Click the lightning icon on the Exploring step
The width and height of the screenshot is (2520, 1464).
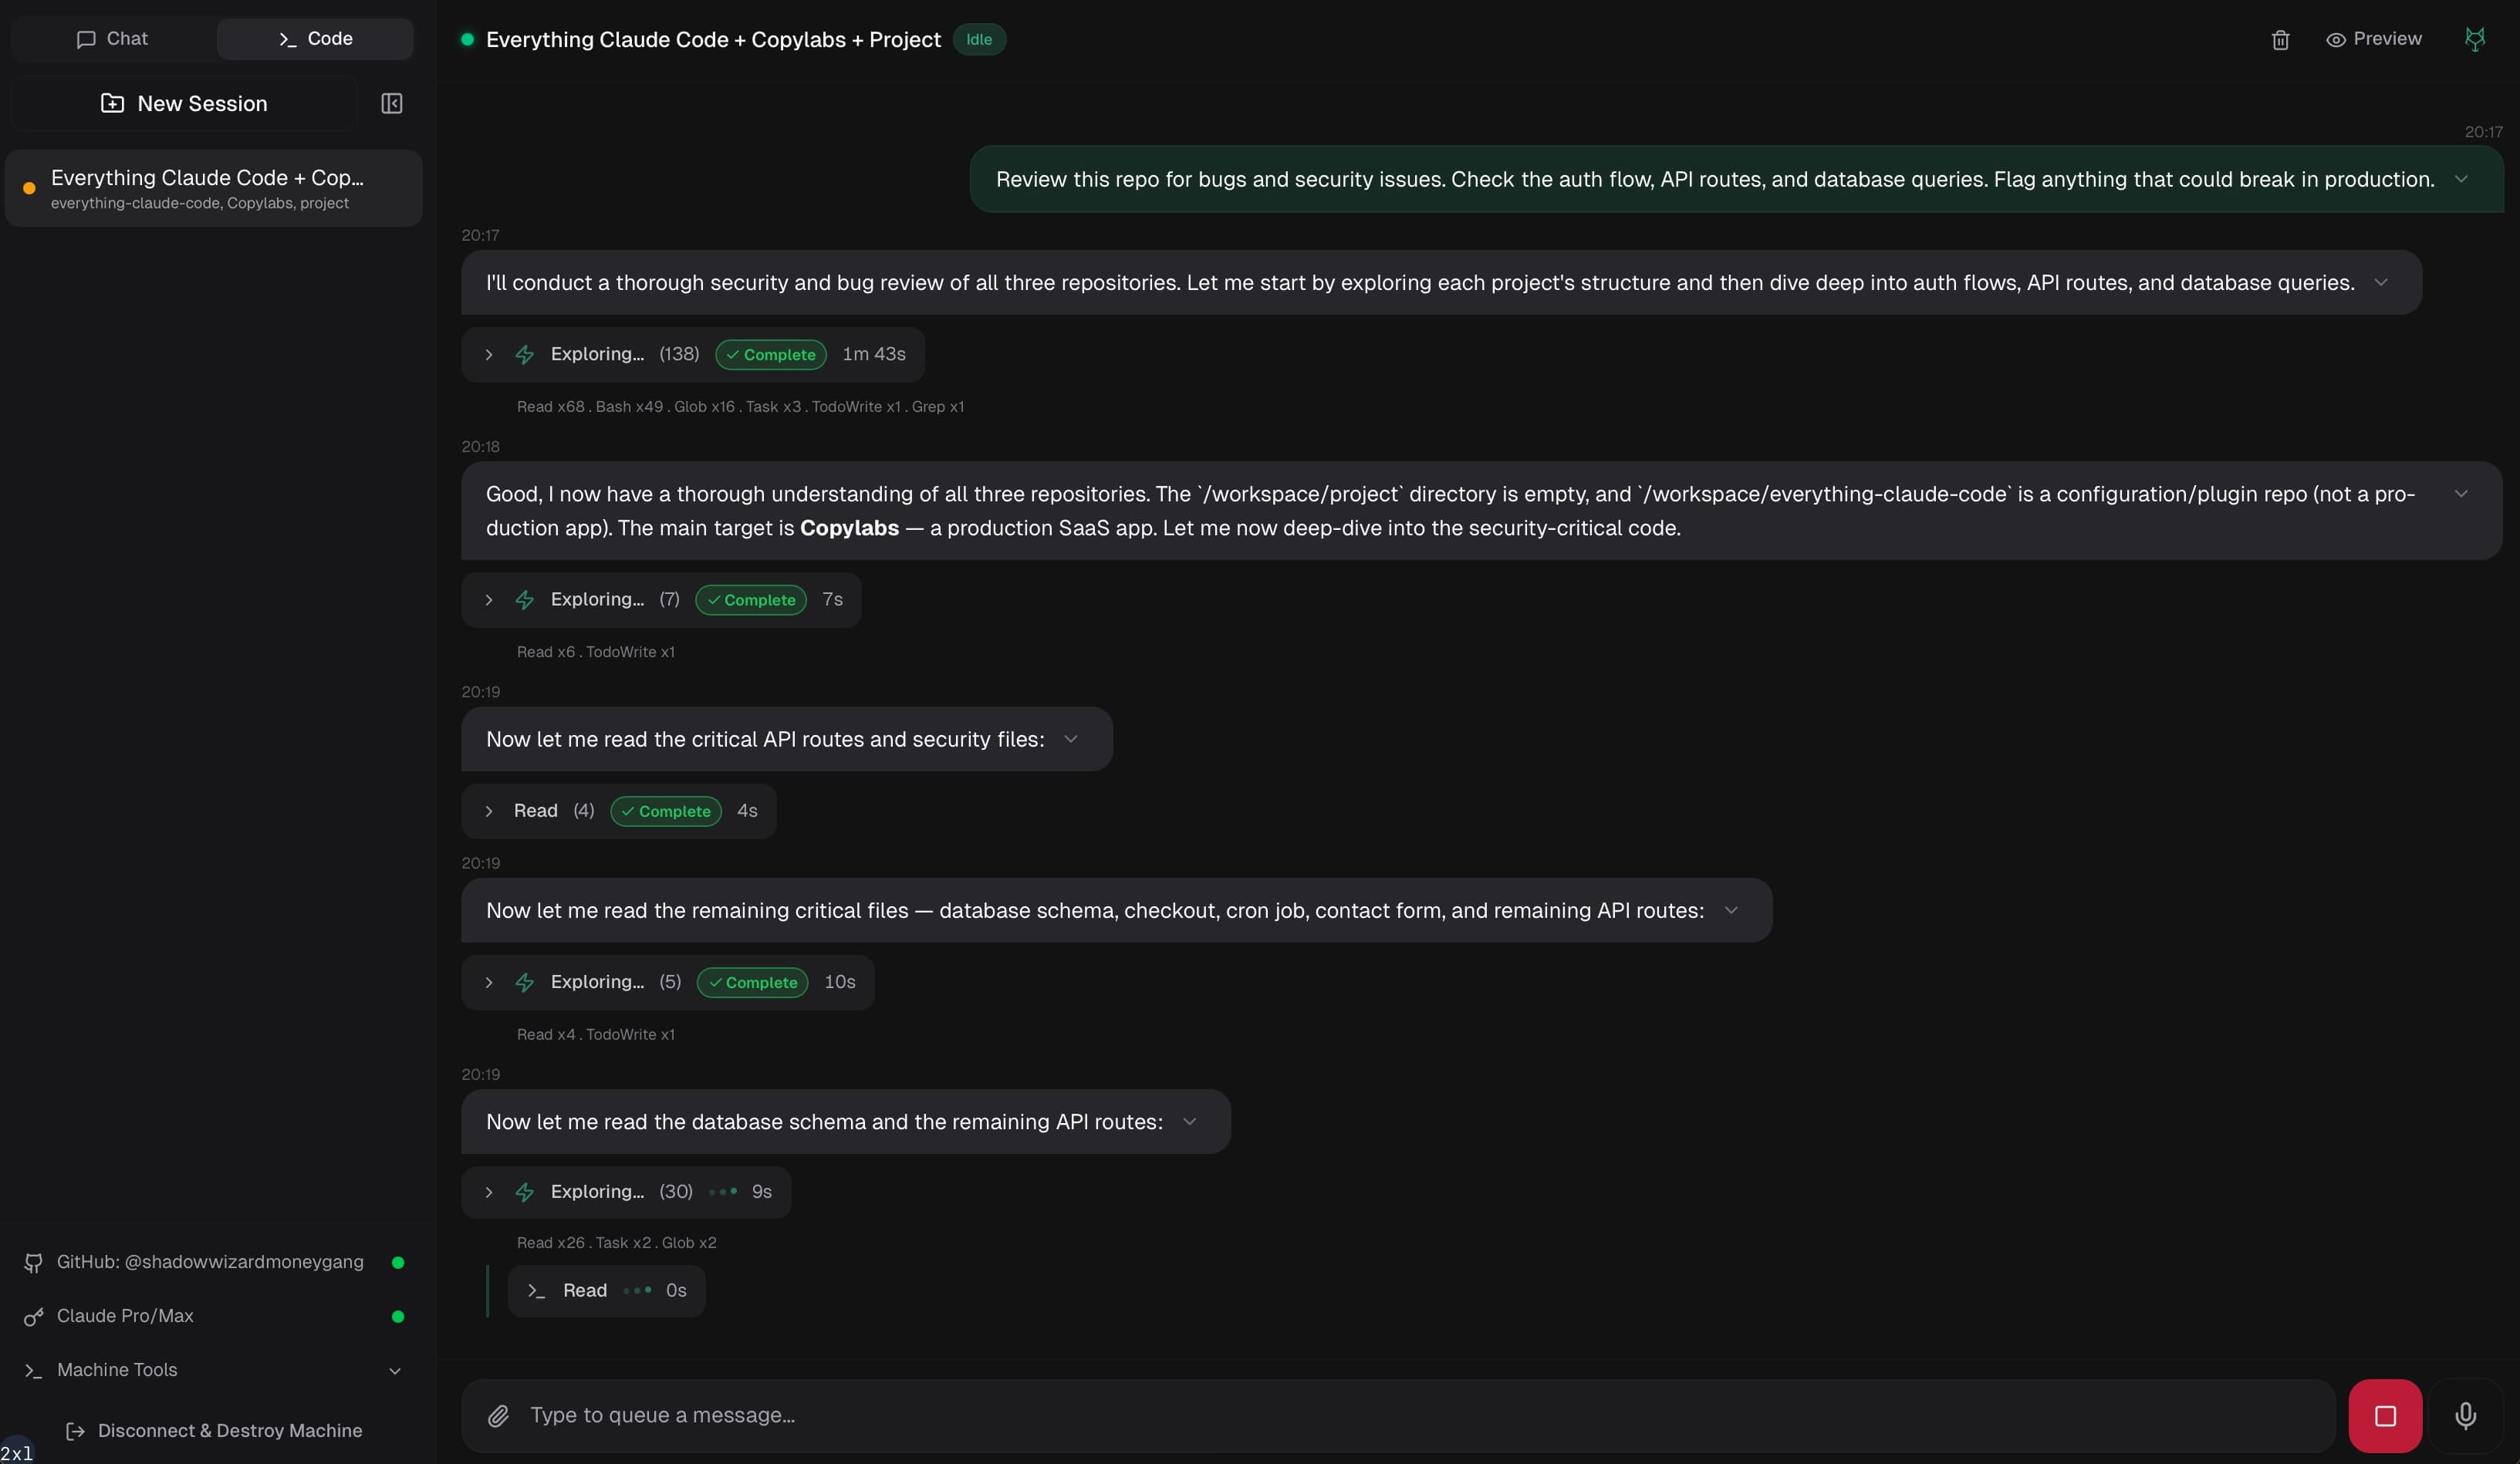[524, 354]
